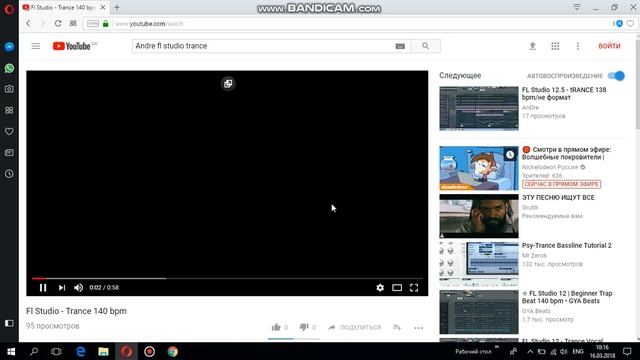Switch to theater mode
Viewport: 640px width, 360px height.
click(x=397, y=288)
